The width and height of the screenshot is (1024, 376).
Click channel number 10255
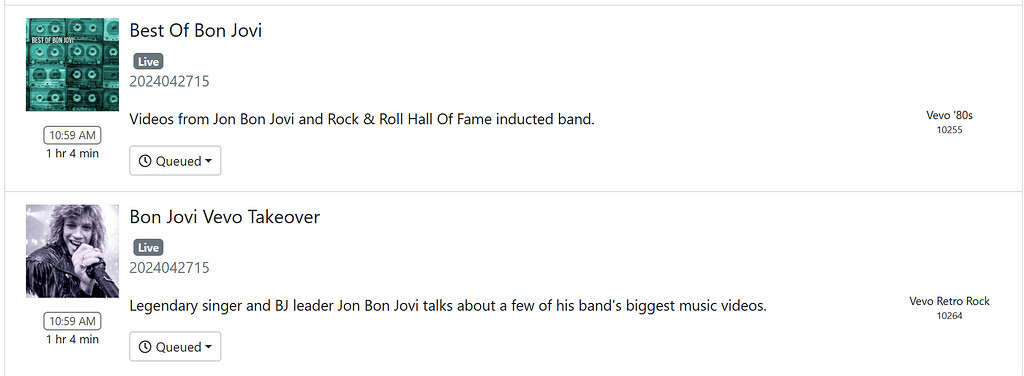[950, 130]
